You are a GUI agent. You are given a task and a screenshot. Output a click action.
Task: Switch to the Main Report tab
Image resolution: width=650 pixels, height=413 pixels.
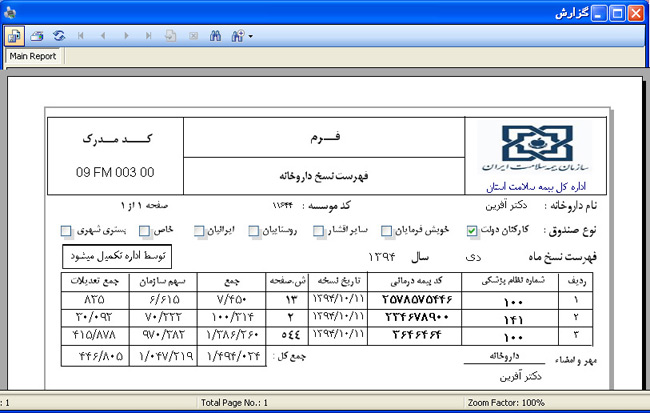(33, 56)
